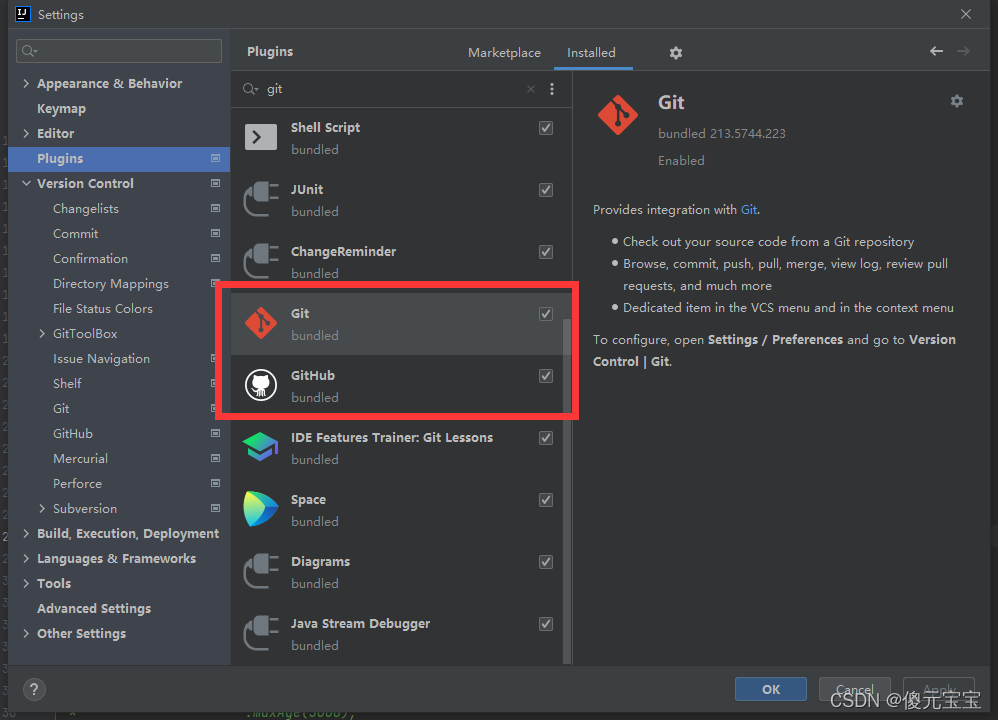The width and height of the screenshot is (998, 720).
Task: Click the plugin list vertical scrollbar
Action: click(x=566, y=490)
